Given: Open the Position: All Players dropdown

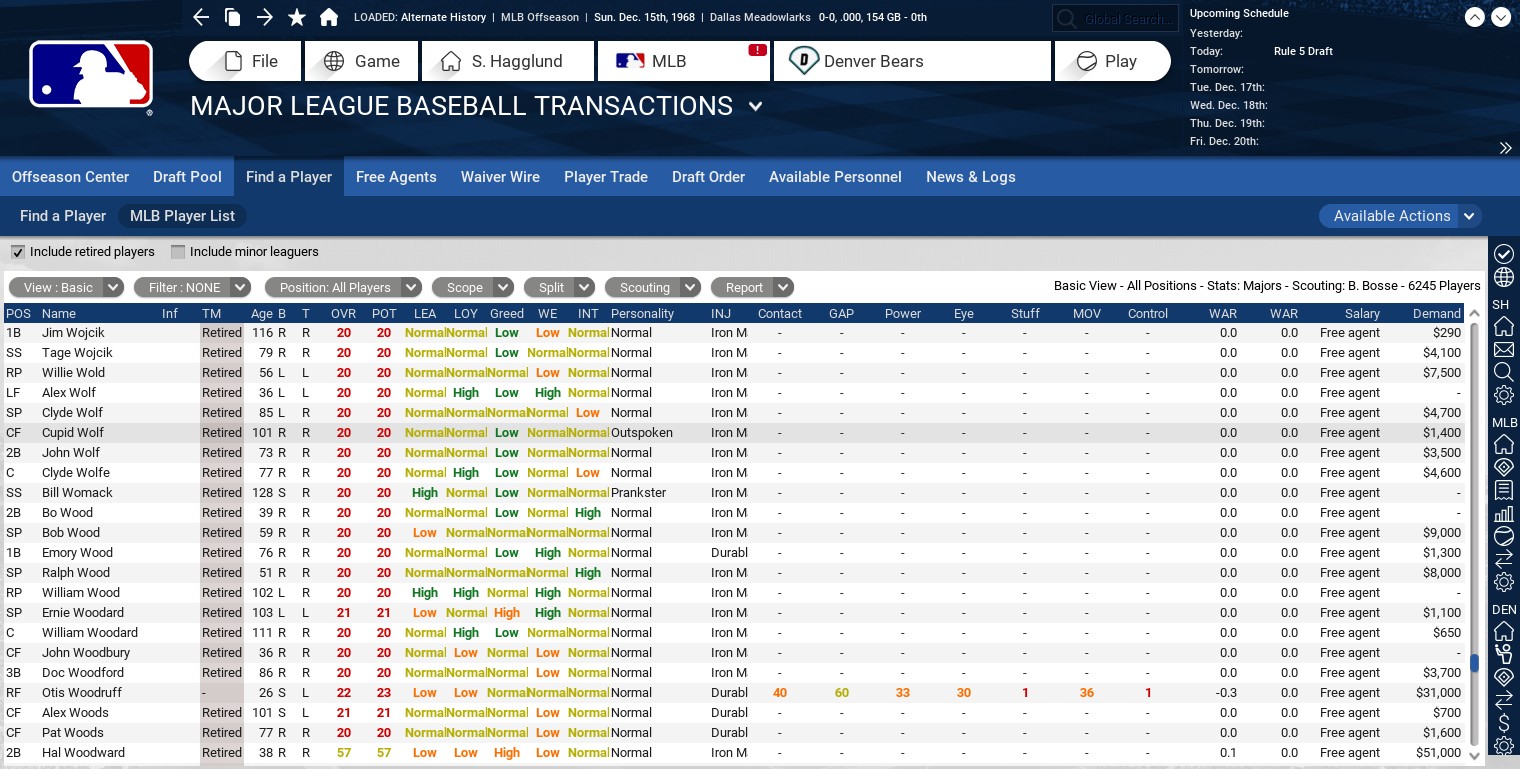Looking at the screenshot, I should [343, 287].
